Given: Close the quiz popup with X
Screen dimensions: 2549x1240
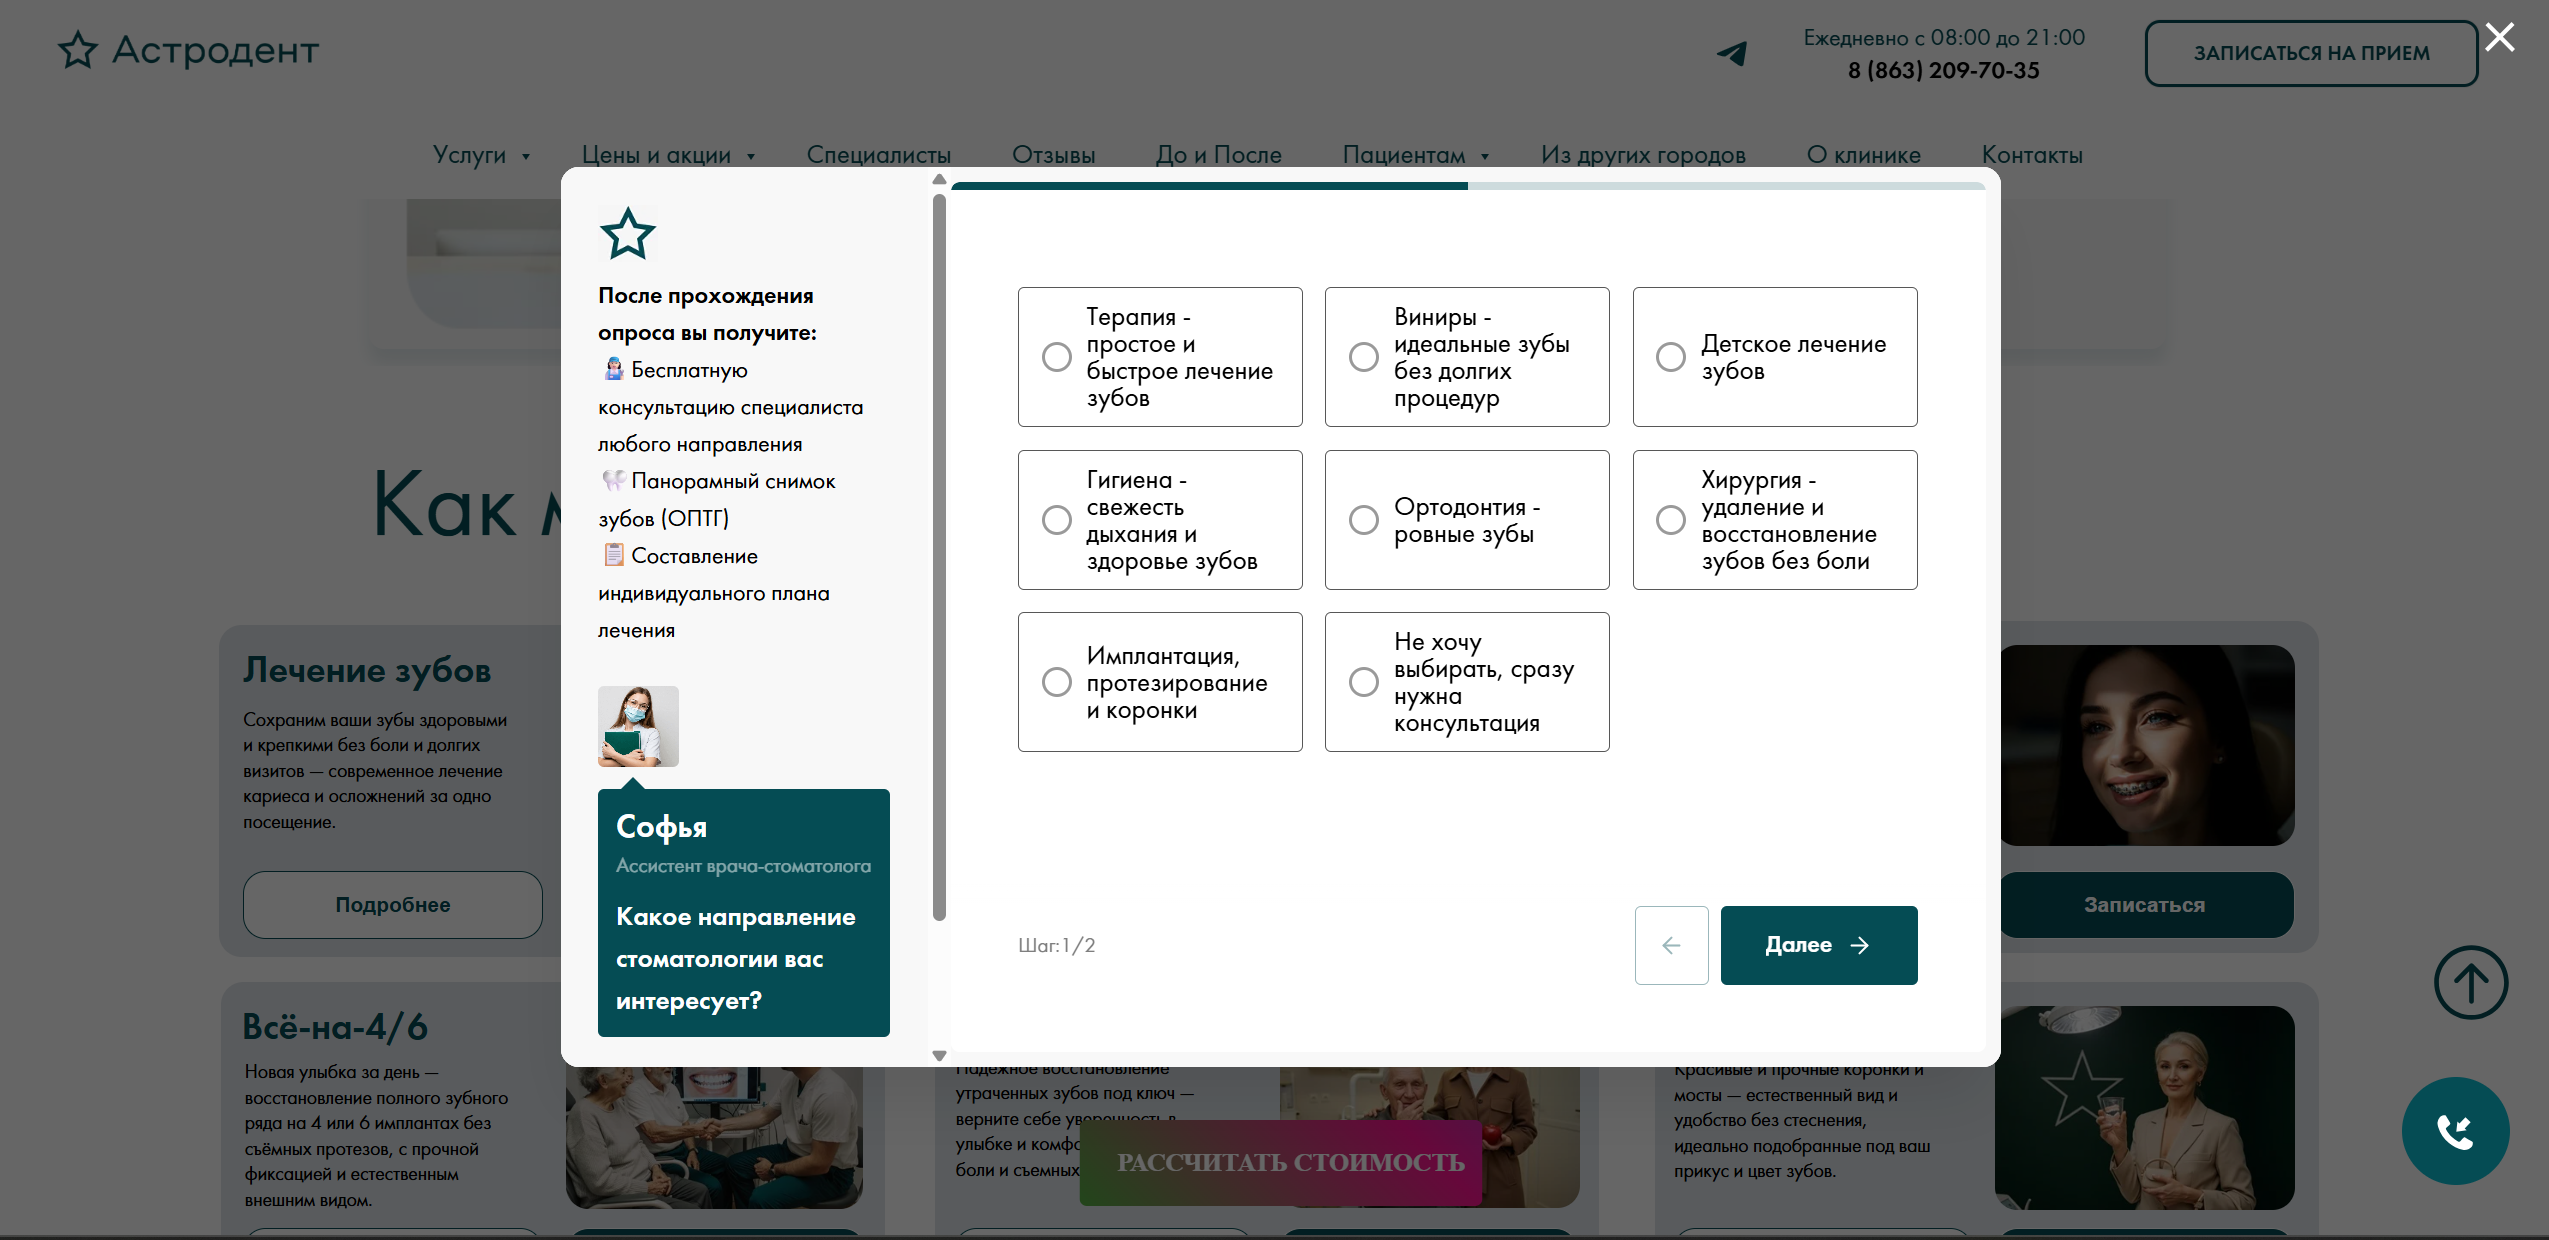Looking at the screenshot, I should (x=2500, y=38).
